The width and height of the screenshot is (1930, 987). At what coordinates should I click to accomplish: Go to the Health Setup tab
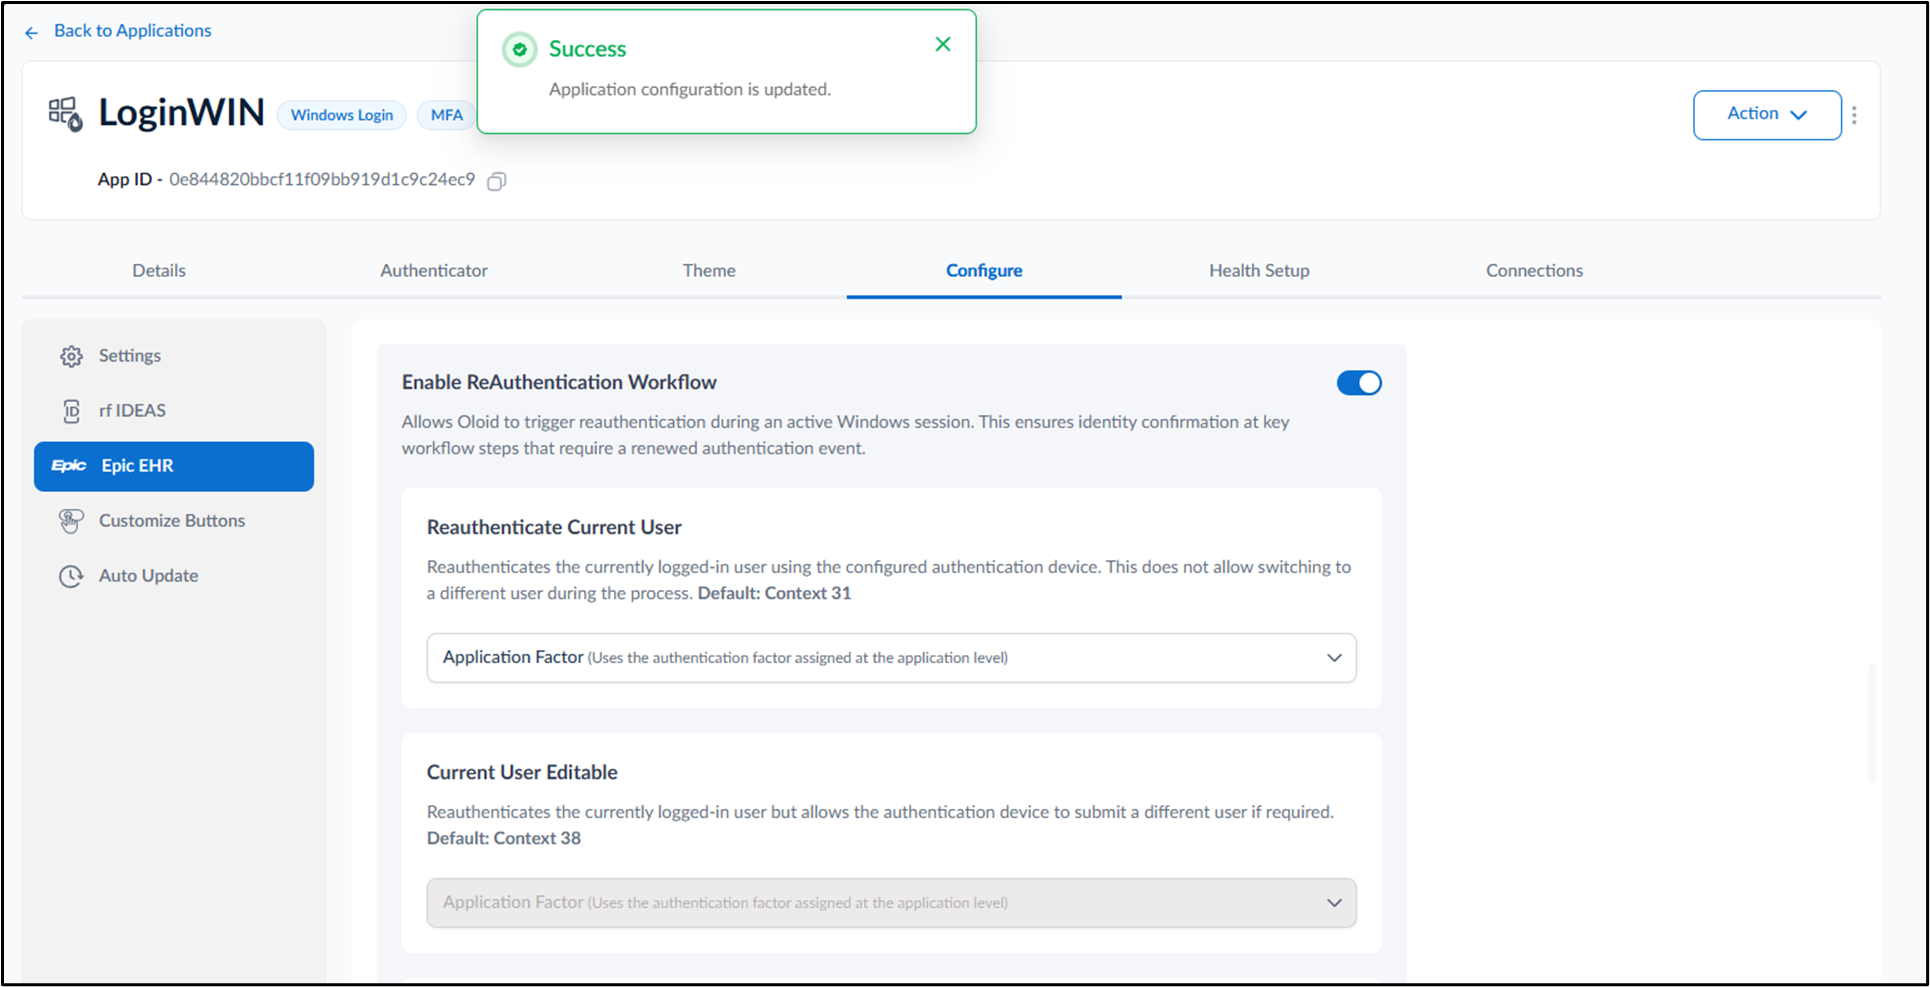coord(1259,270)
